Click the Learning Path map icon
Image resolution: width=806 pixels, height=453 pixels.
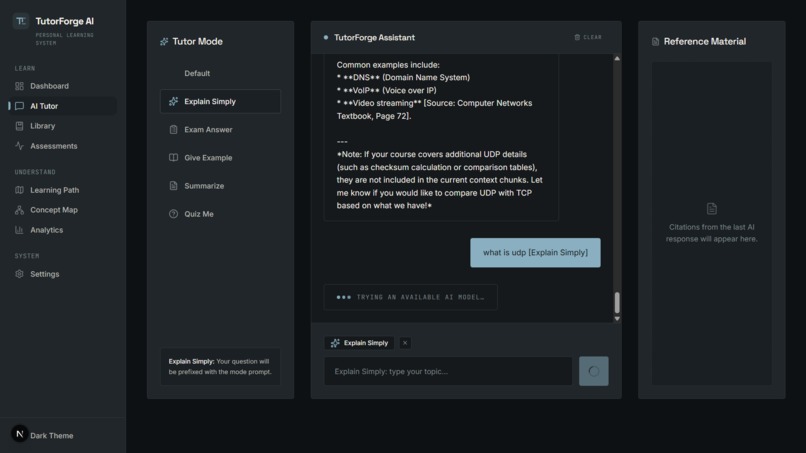[19, 190]
